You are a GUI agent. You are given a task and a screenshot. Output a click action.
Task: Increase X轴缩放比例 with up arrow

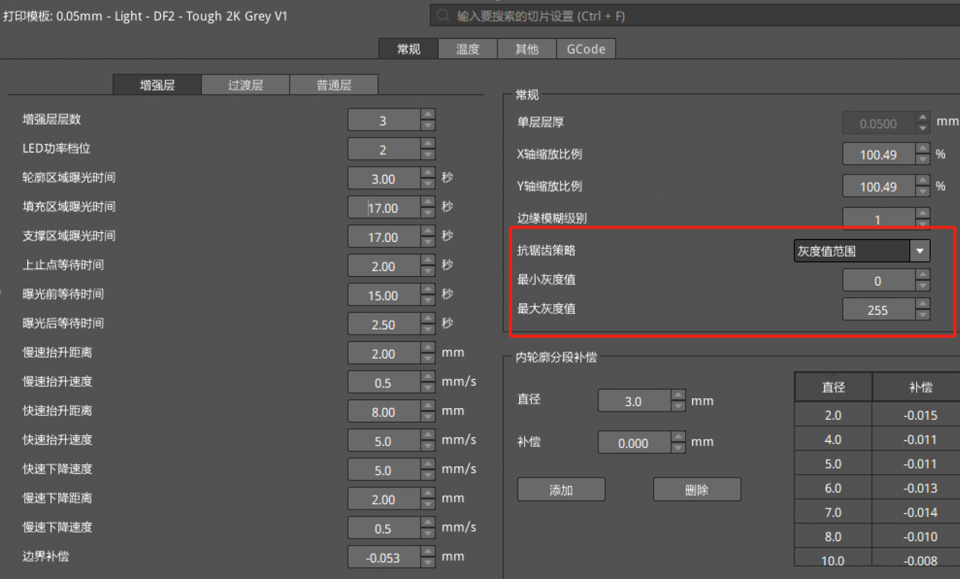[x=923, y=149]
